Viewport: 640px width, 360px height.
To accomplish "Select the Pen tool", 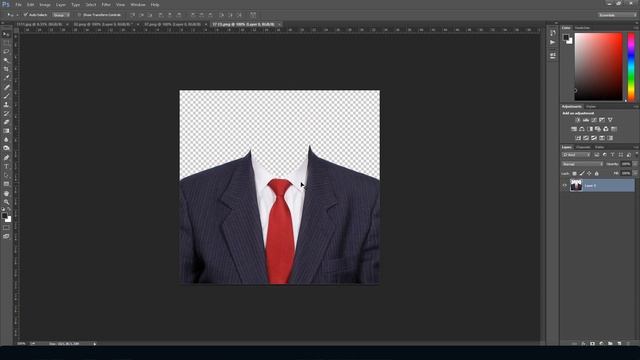I will 6,158.
